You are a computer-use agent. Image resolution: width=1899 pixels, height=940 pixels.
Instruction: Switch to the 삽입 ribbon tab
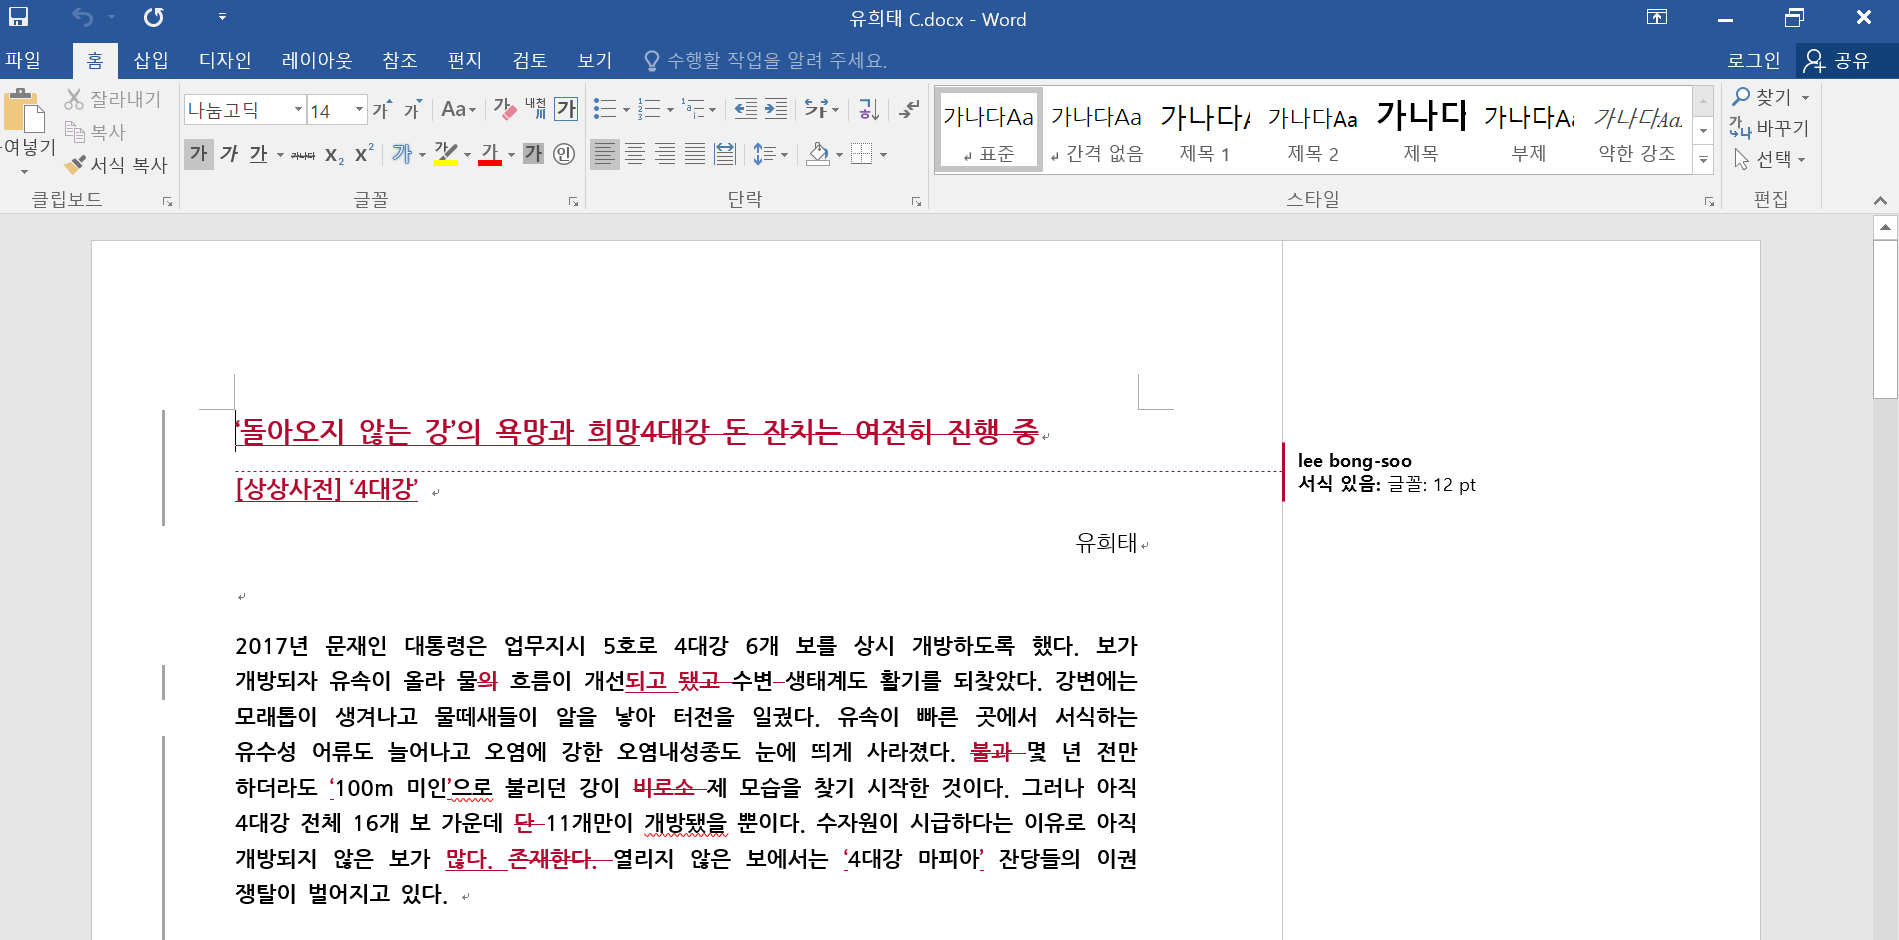151,60
